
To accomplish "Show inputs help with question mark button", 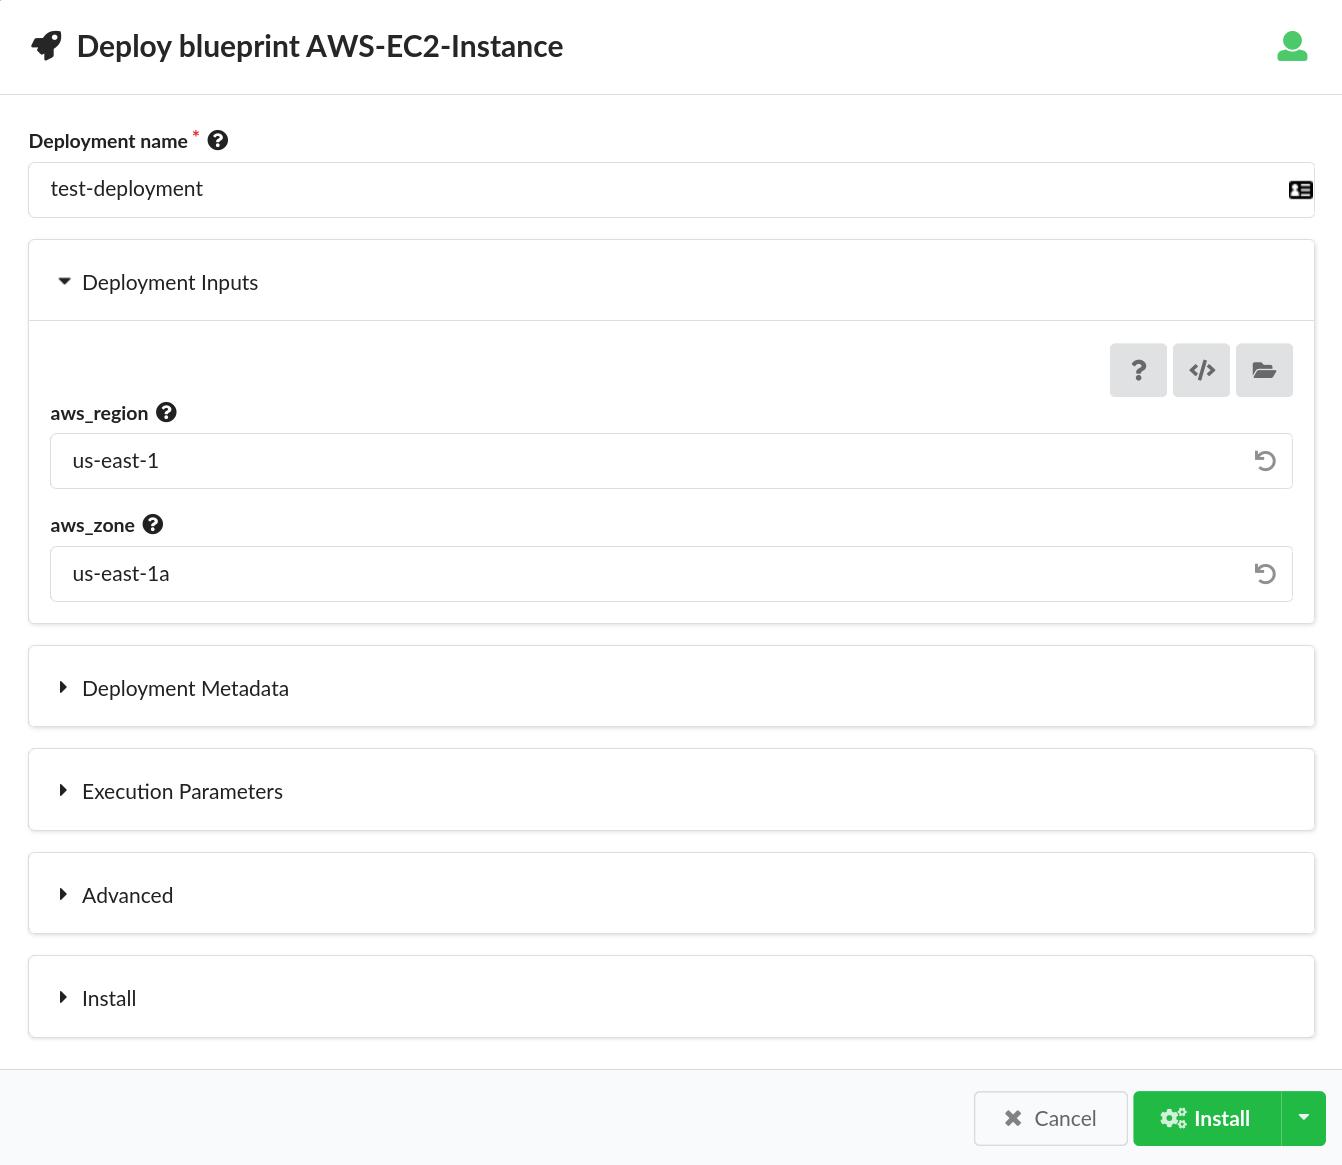I will pyautogui.click(x=1138, y=370).
